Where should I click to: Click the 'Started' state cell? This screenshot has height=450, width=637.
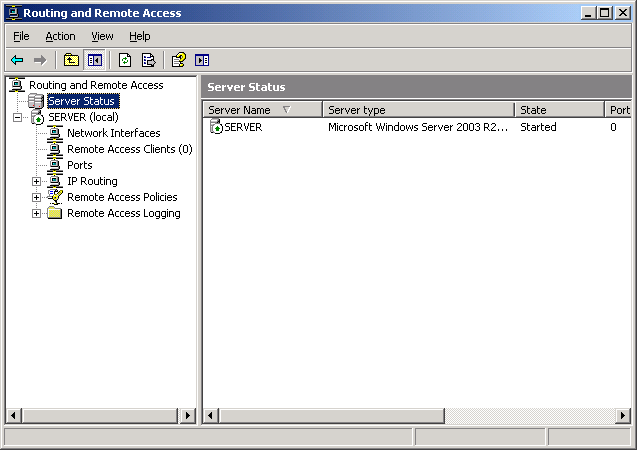(x=538, y=127)
